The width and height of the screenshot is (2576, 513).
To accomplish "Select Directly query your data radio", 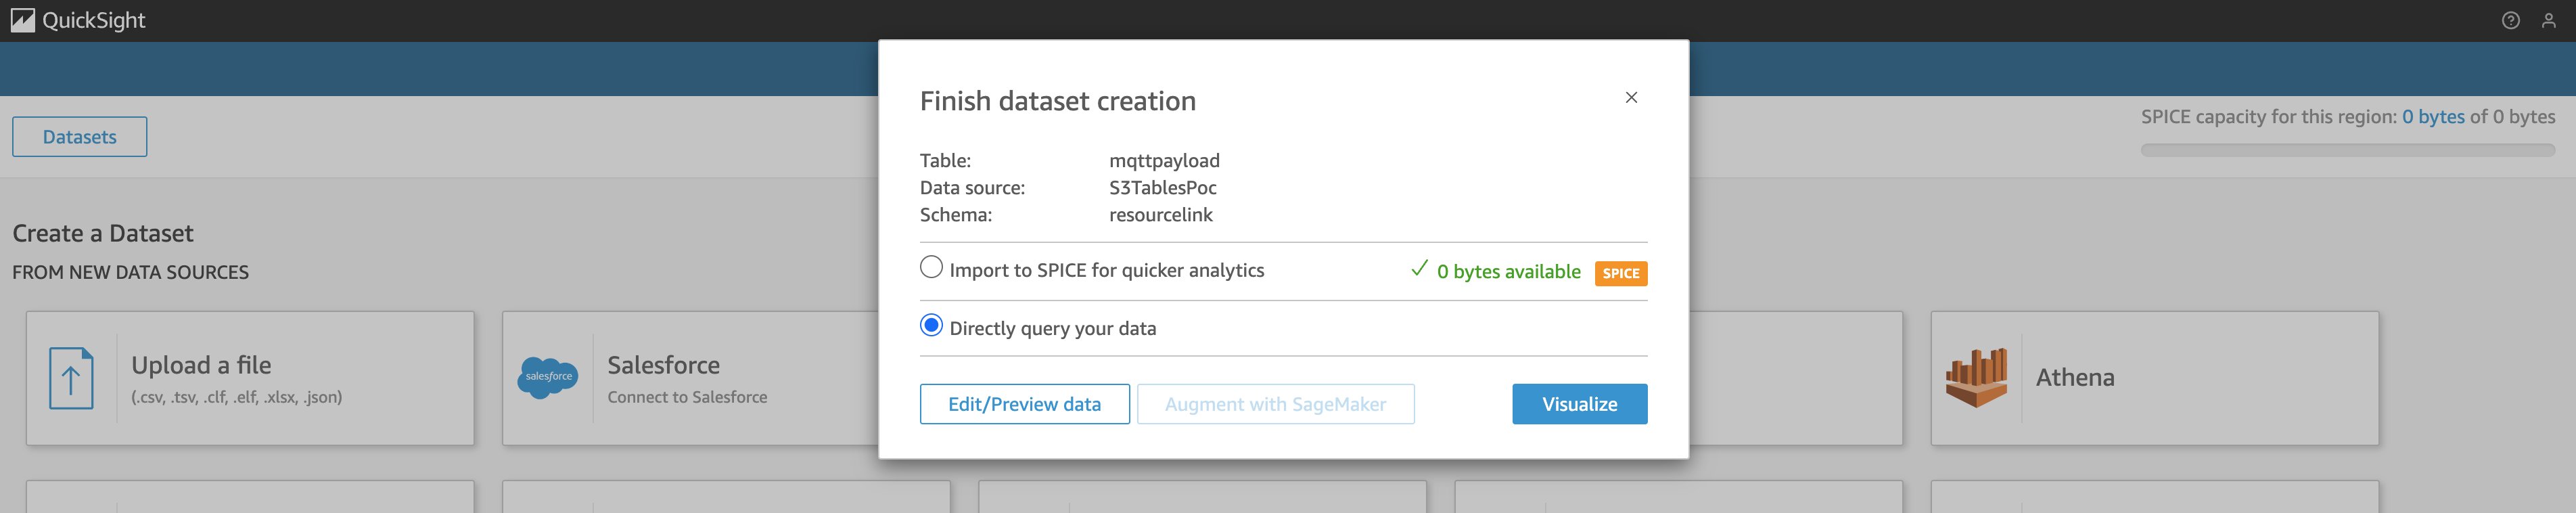I will (931, 326).
